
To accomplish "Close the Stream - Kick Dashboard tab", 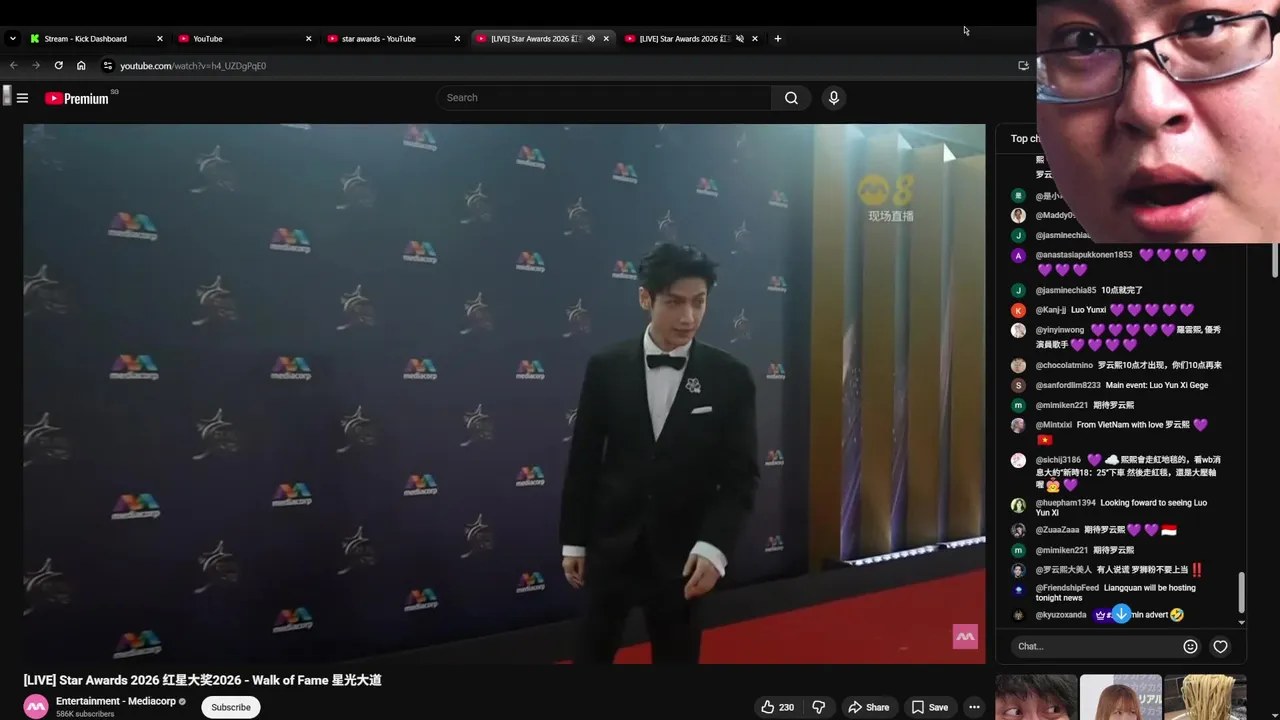I will (159, 39).
